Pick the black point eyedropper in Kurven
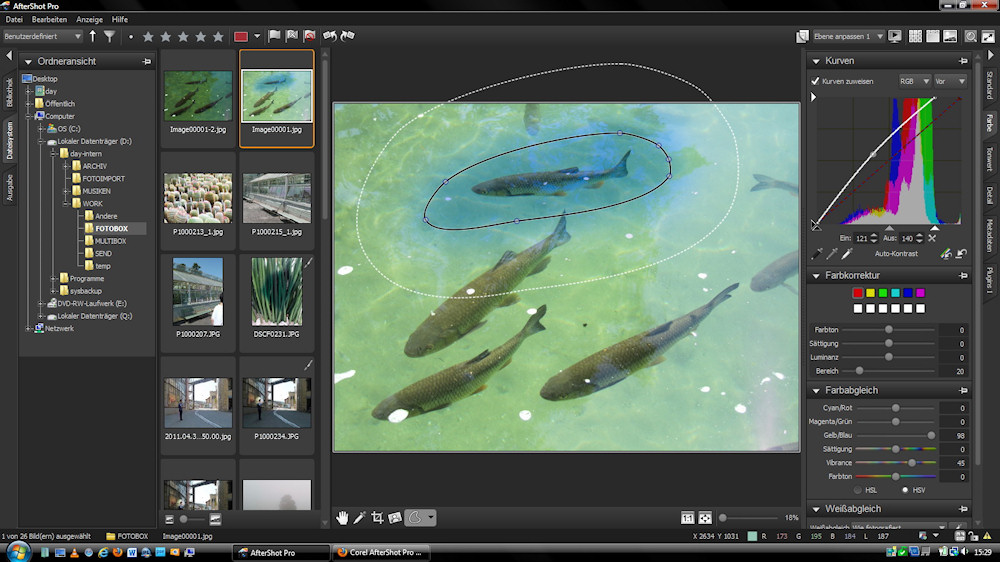Screen dimensions: 1000x562 click(816, 254)
